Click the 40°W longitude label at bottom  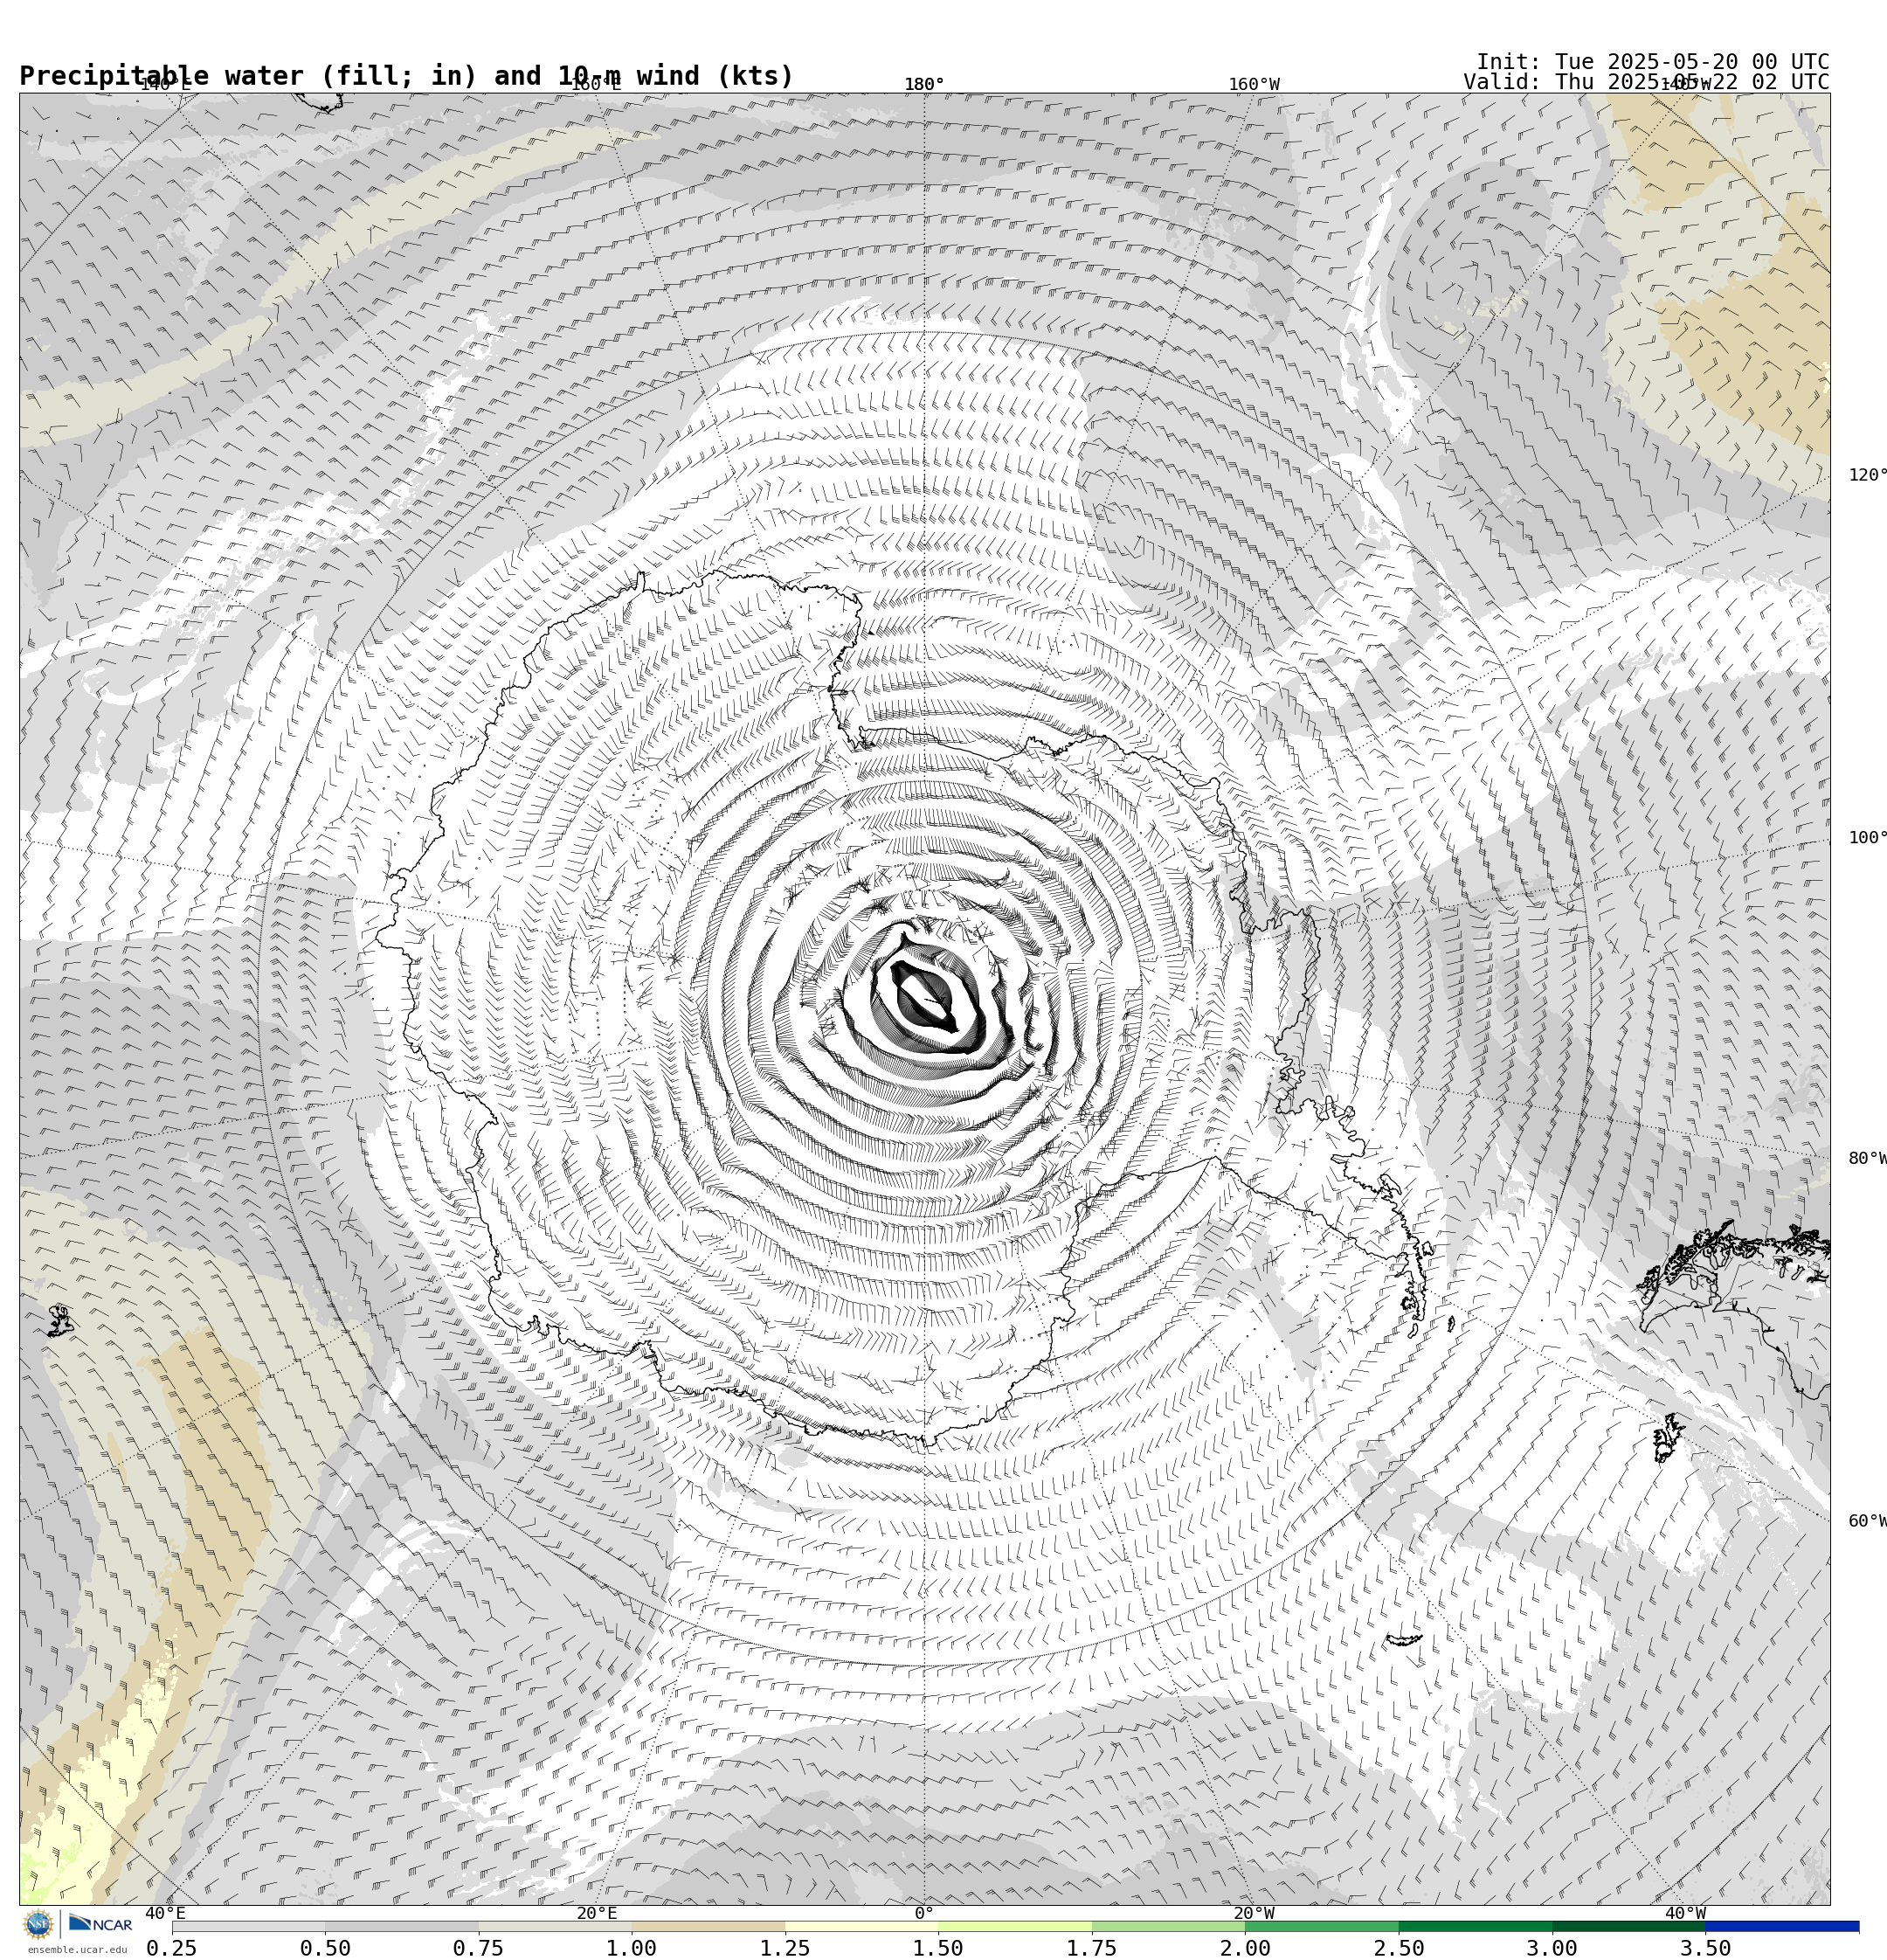(x=1685, y=1913)
